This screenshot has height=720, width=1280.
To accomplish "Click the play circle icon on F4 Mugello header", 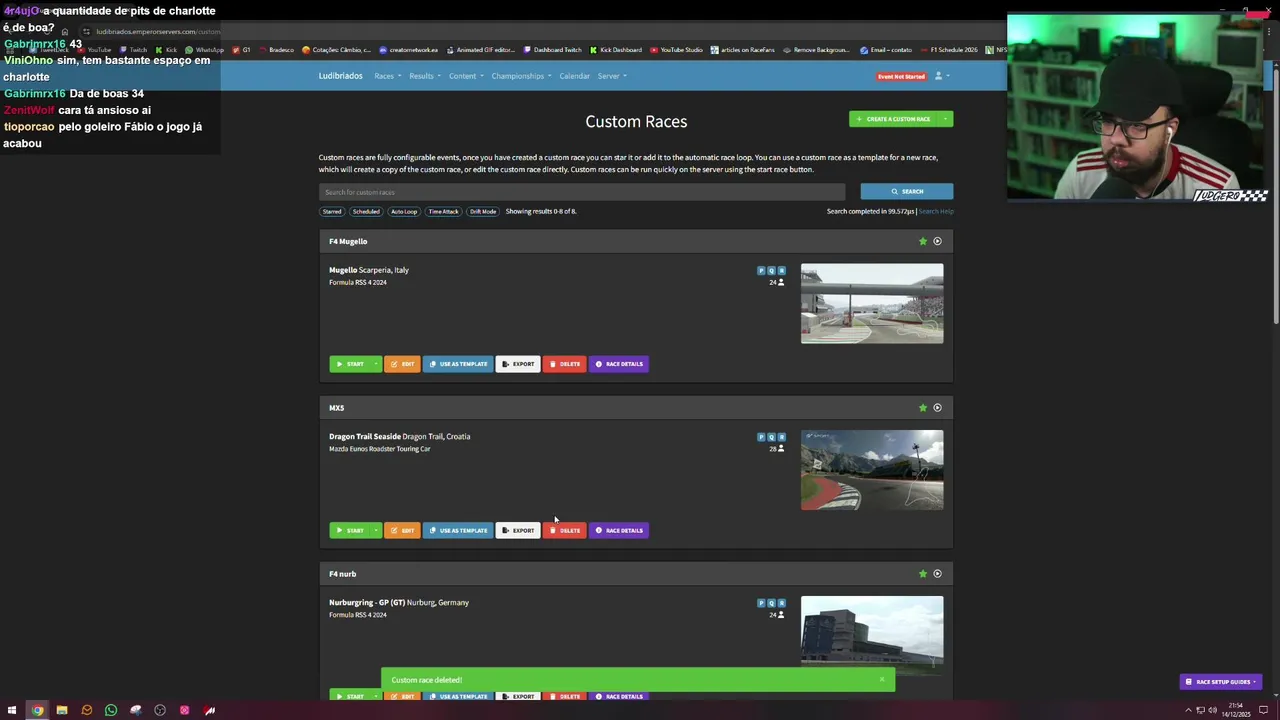I will (937, 241).
